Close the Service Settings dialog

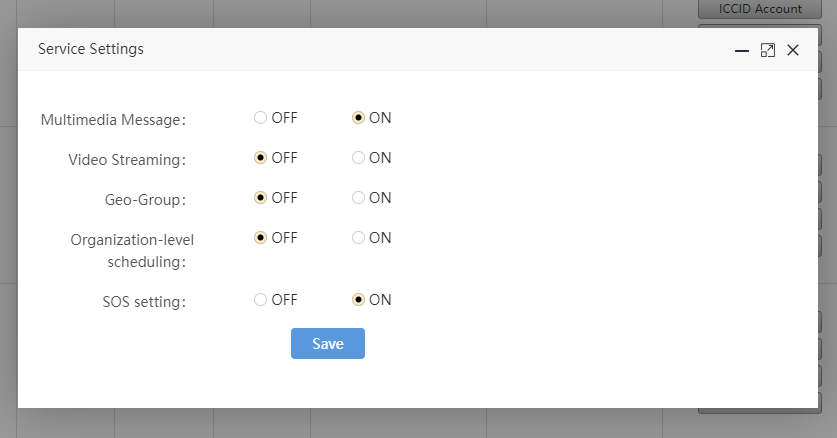click(x=793, y=50)
